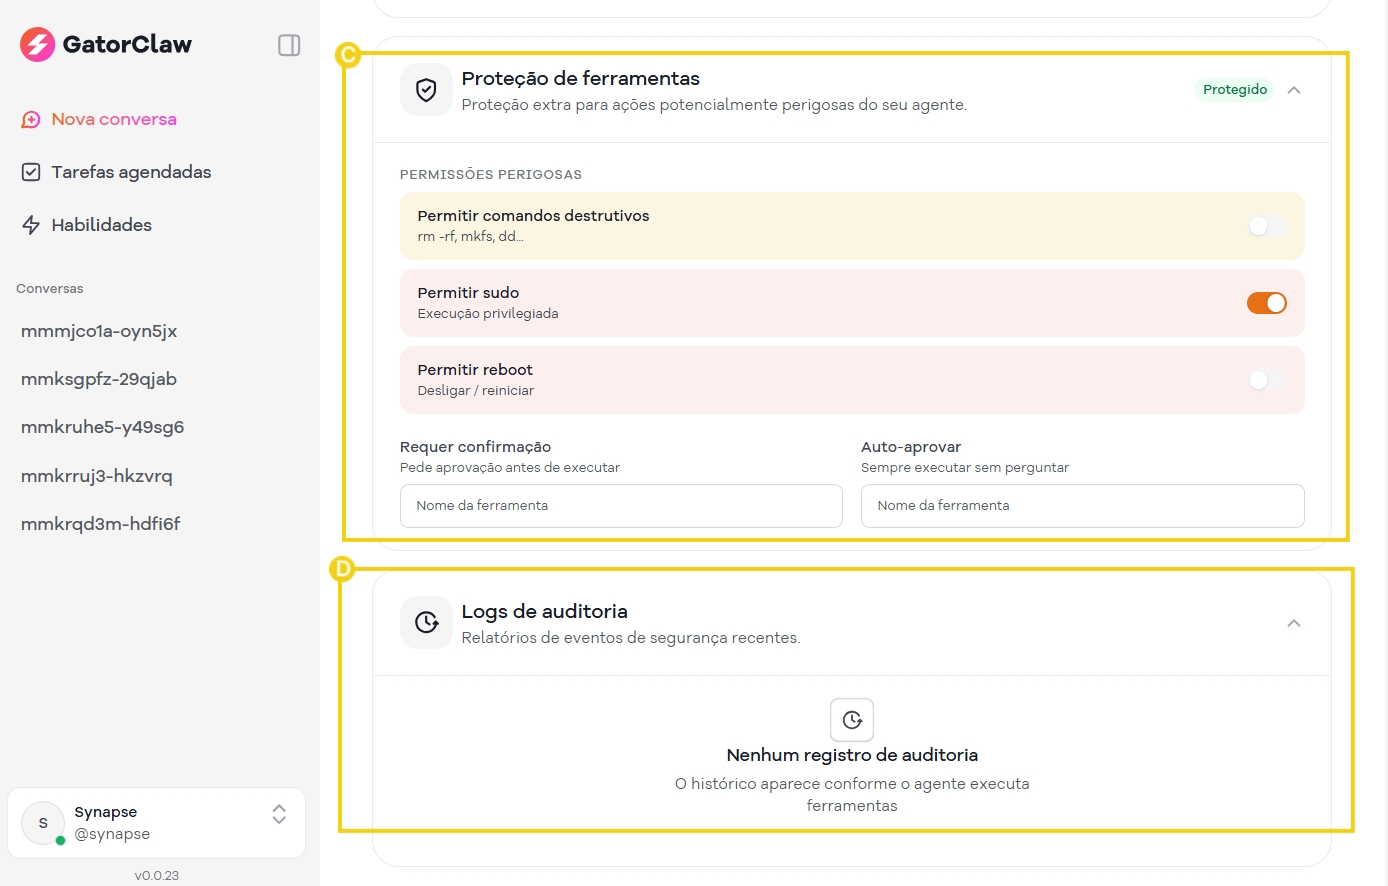Viewport: 1388px width, 886px height.
Task: Collapse the Proteção de ferramentas section
Action: [x=1294, y=89]
